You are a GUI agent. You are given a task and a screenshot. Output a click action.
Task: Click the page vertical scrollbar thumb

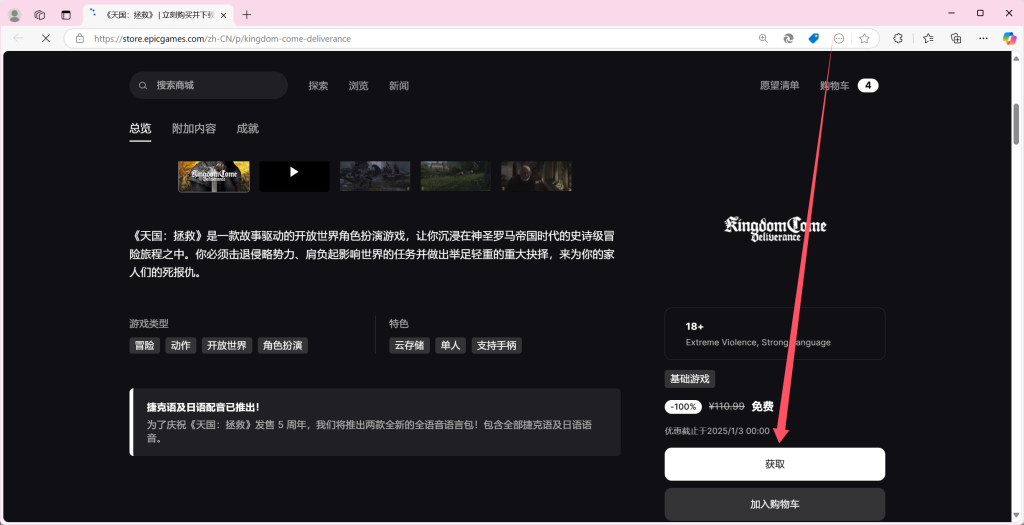coord(1016,124)
